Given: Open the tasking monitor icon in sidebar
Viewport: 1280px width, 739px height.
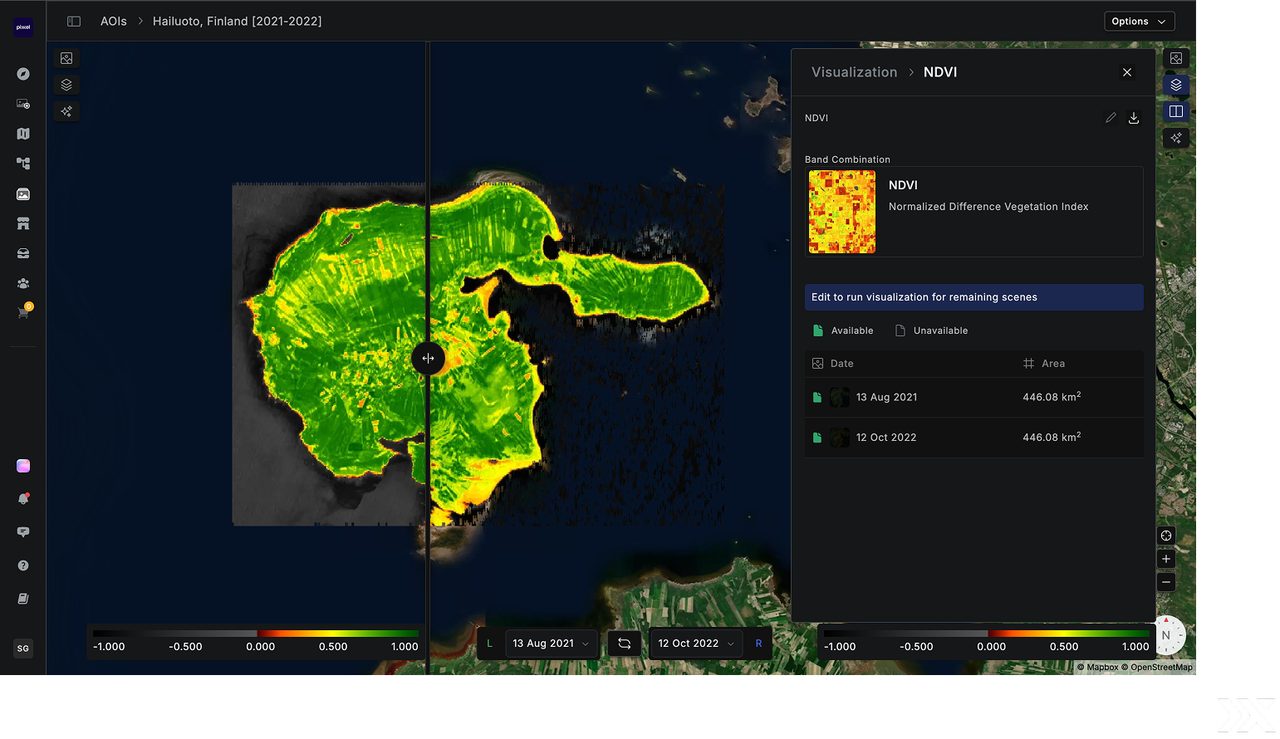Looking at the screenshot, I should [x=23, y=104].
